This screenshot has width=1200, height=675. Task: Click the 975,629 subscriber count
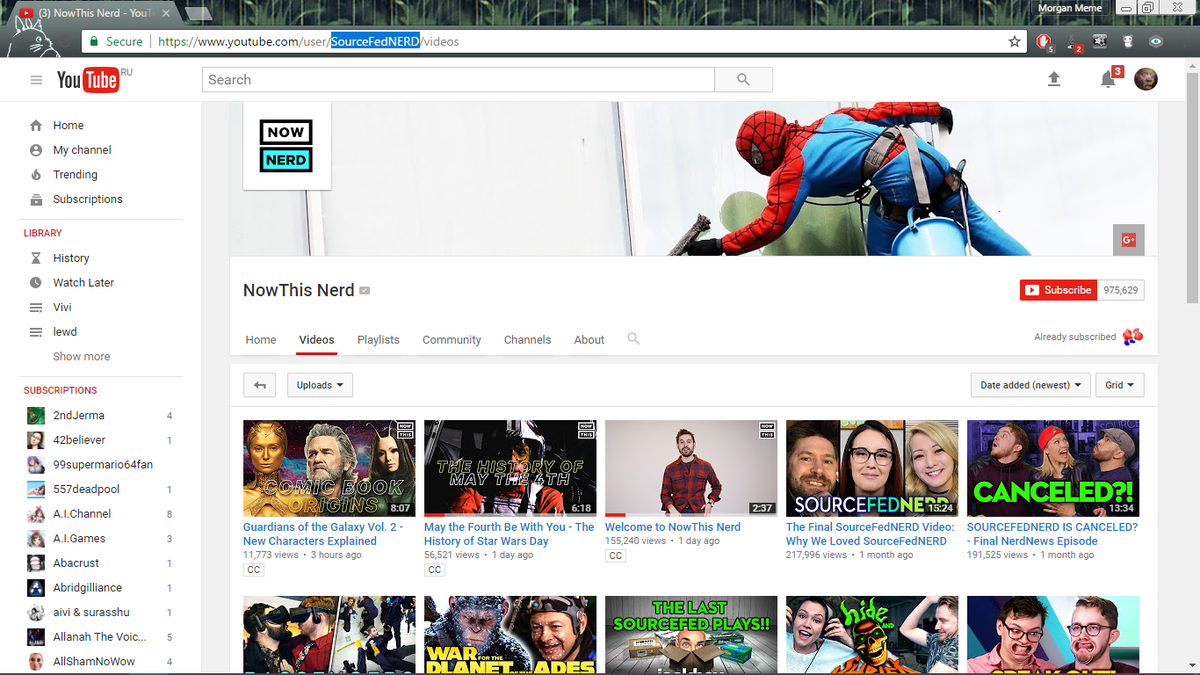(1121, 290)
